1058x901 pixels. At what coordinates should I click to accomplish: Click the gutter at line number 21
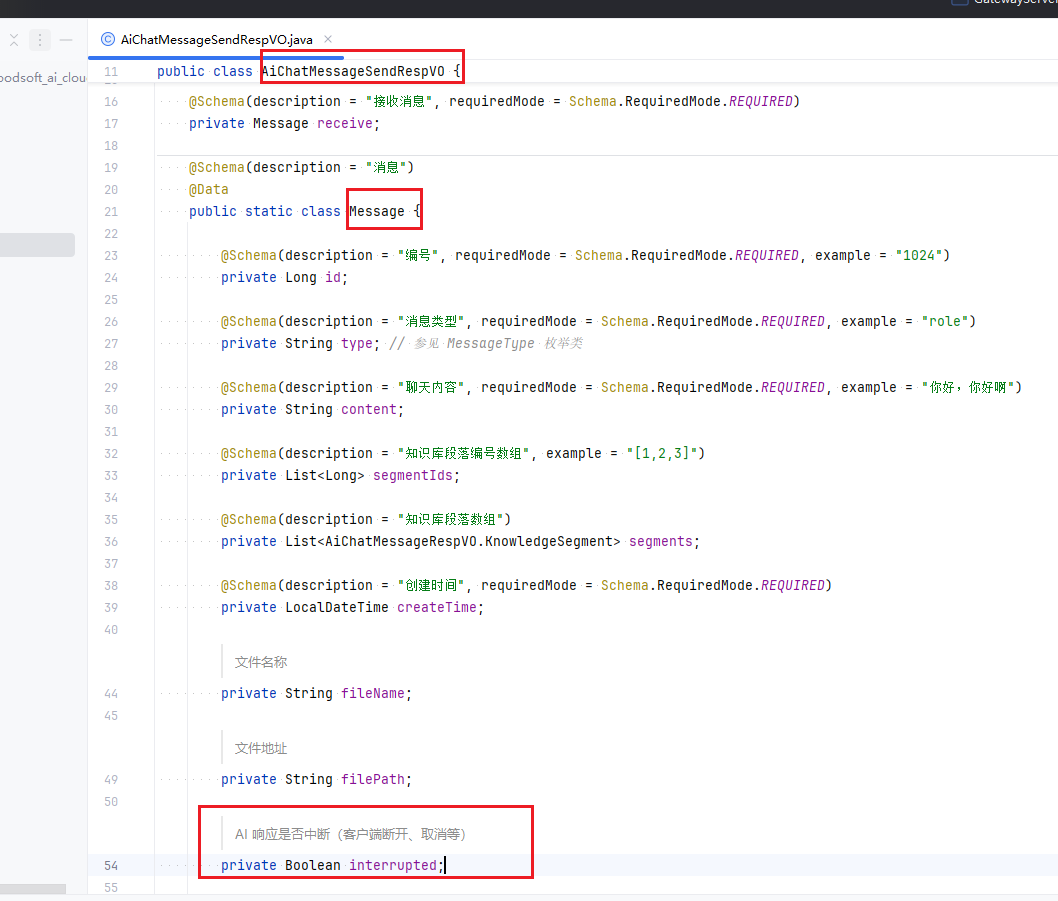point(111,211)
